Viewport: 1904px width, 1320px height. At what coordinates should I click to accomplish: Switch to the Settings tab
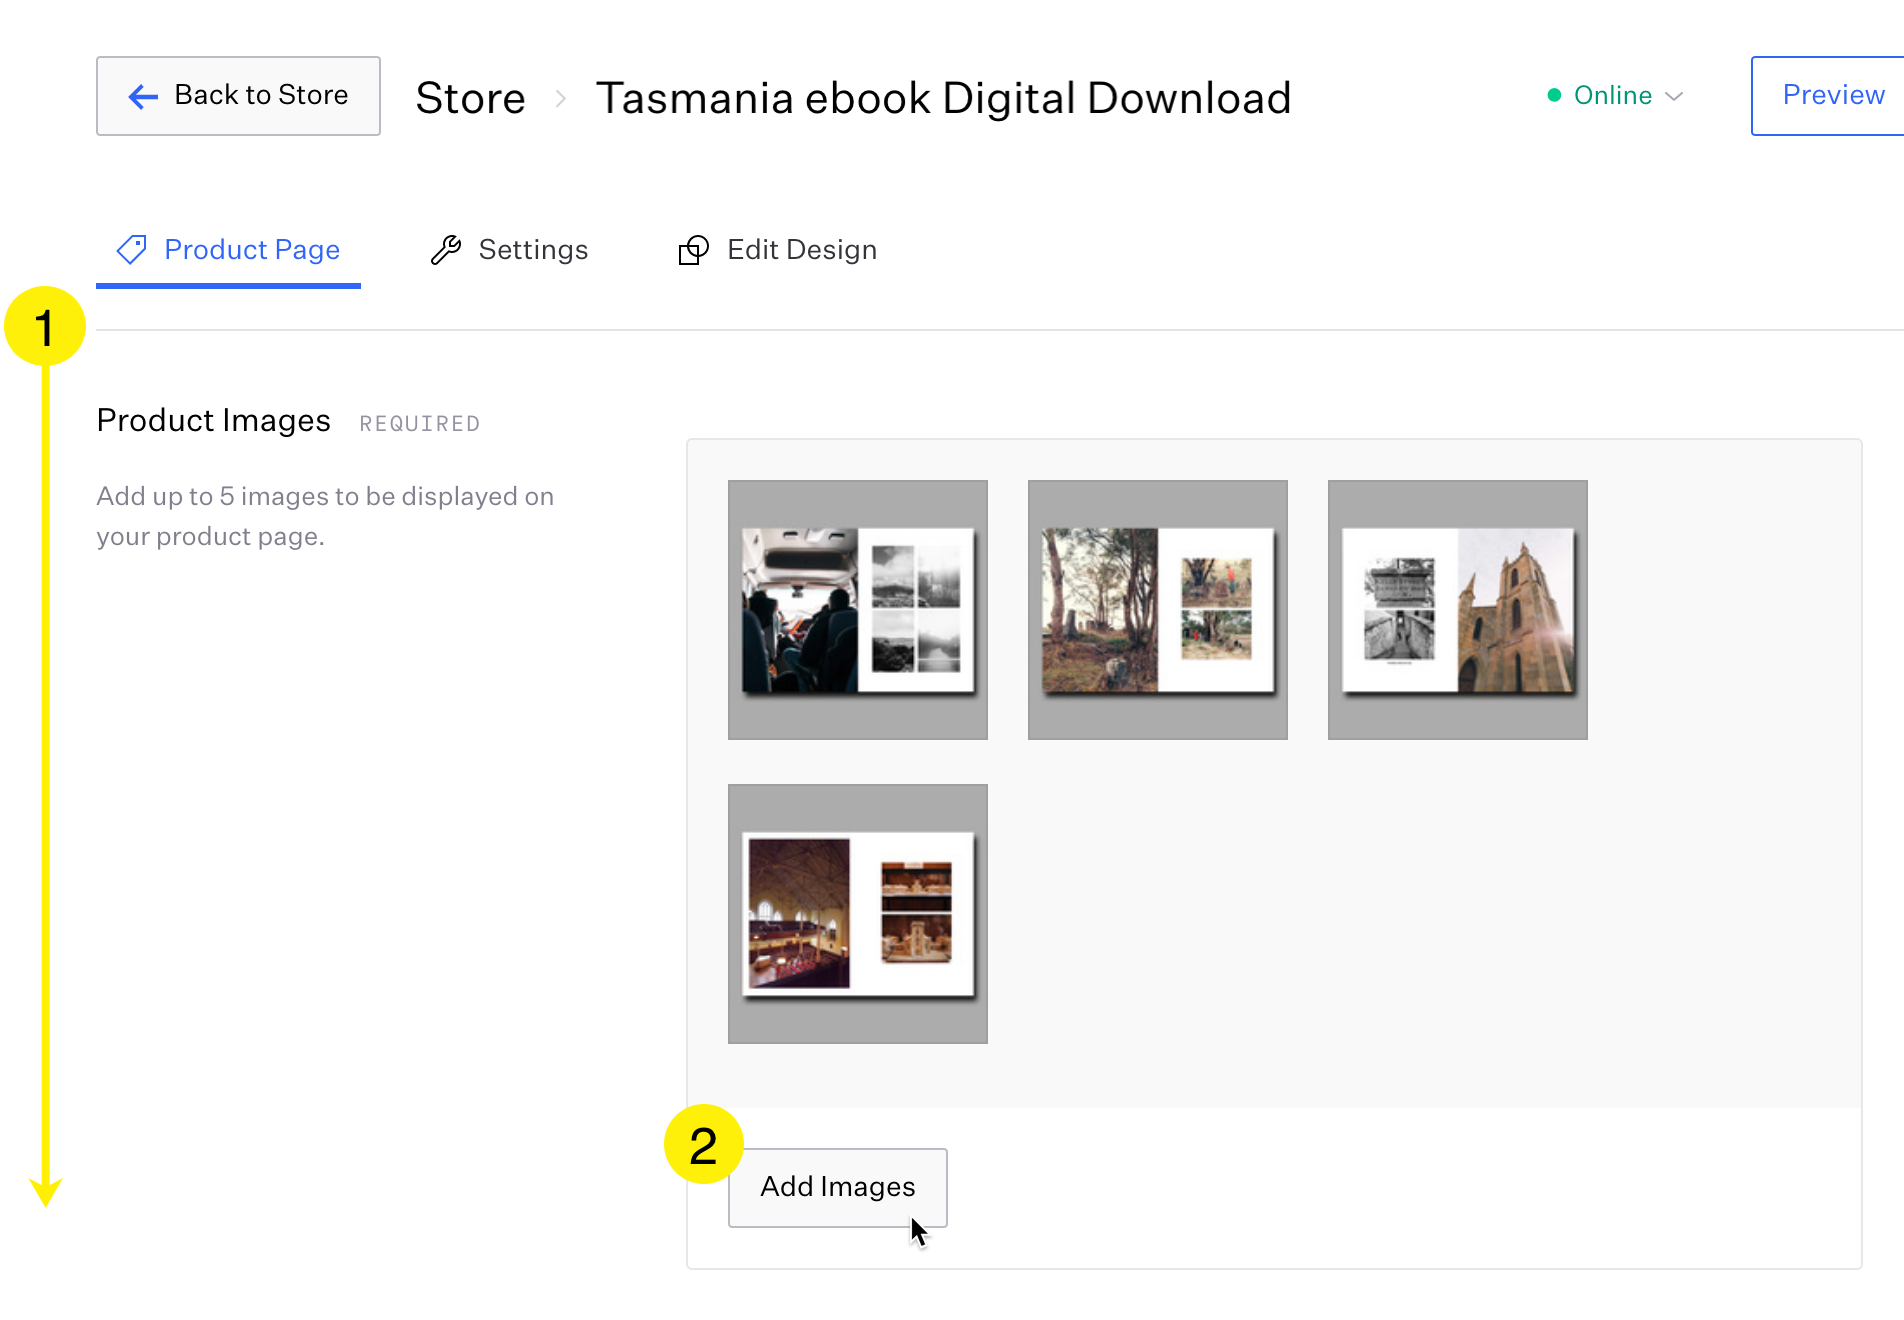point(533,250)
